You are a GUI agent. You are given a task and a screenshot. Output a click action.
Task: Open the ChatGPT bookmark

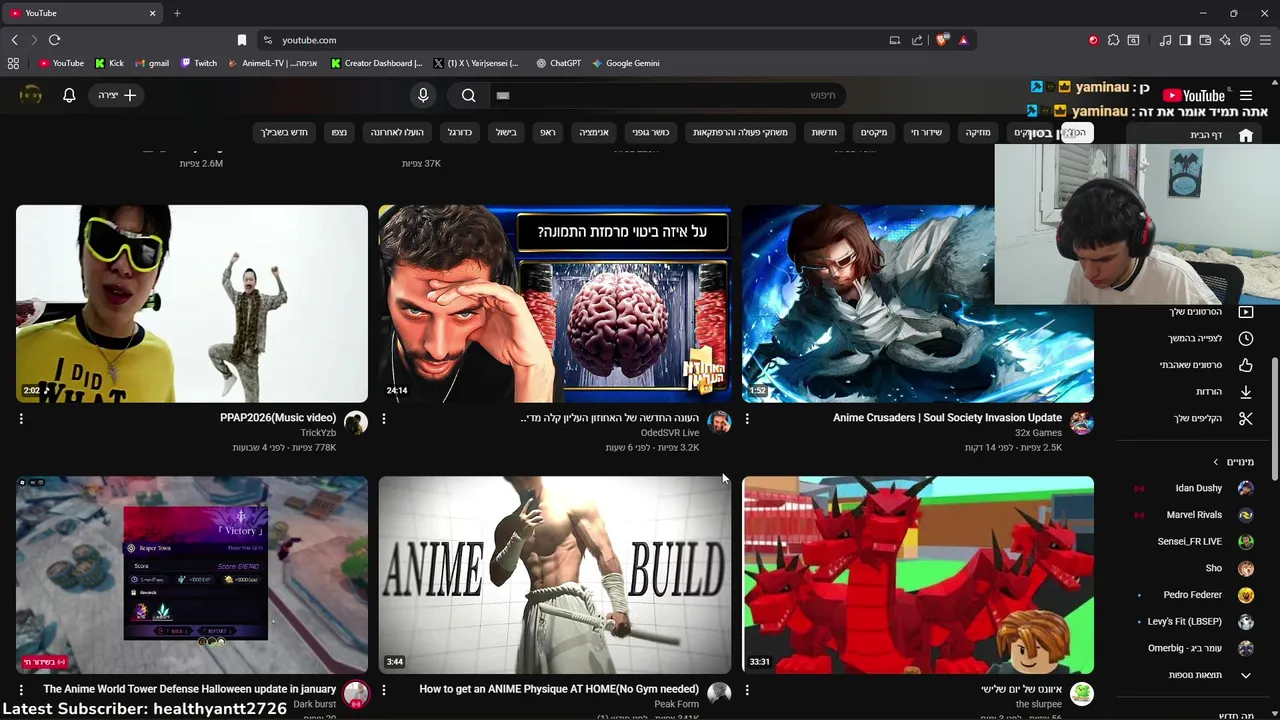(558, 63)
